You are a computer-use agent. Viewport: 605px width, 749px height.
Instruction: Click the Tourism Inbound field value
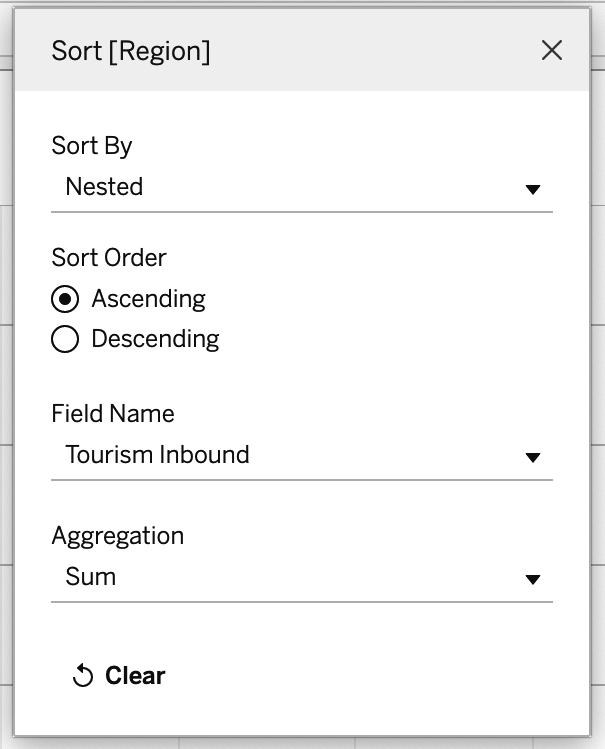coord(157,454)
